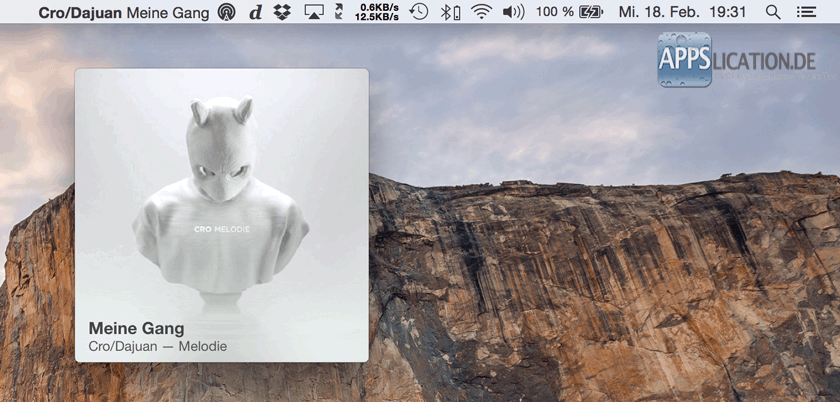This screenshot has width=840, height=402.
Task: Open the Notification Center list icon
Action: pos(807,12)
